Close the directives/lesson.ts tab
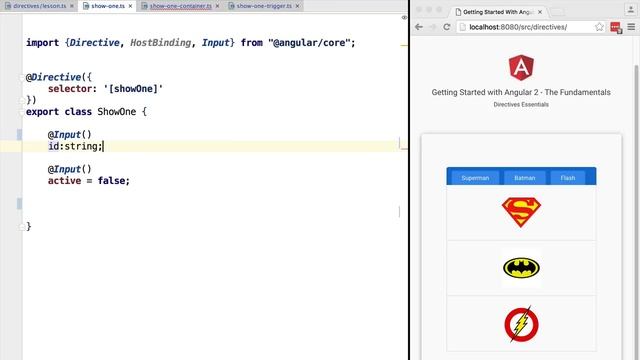Viewport: 640px width, 360px height. coord(72,6)
